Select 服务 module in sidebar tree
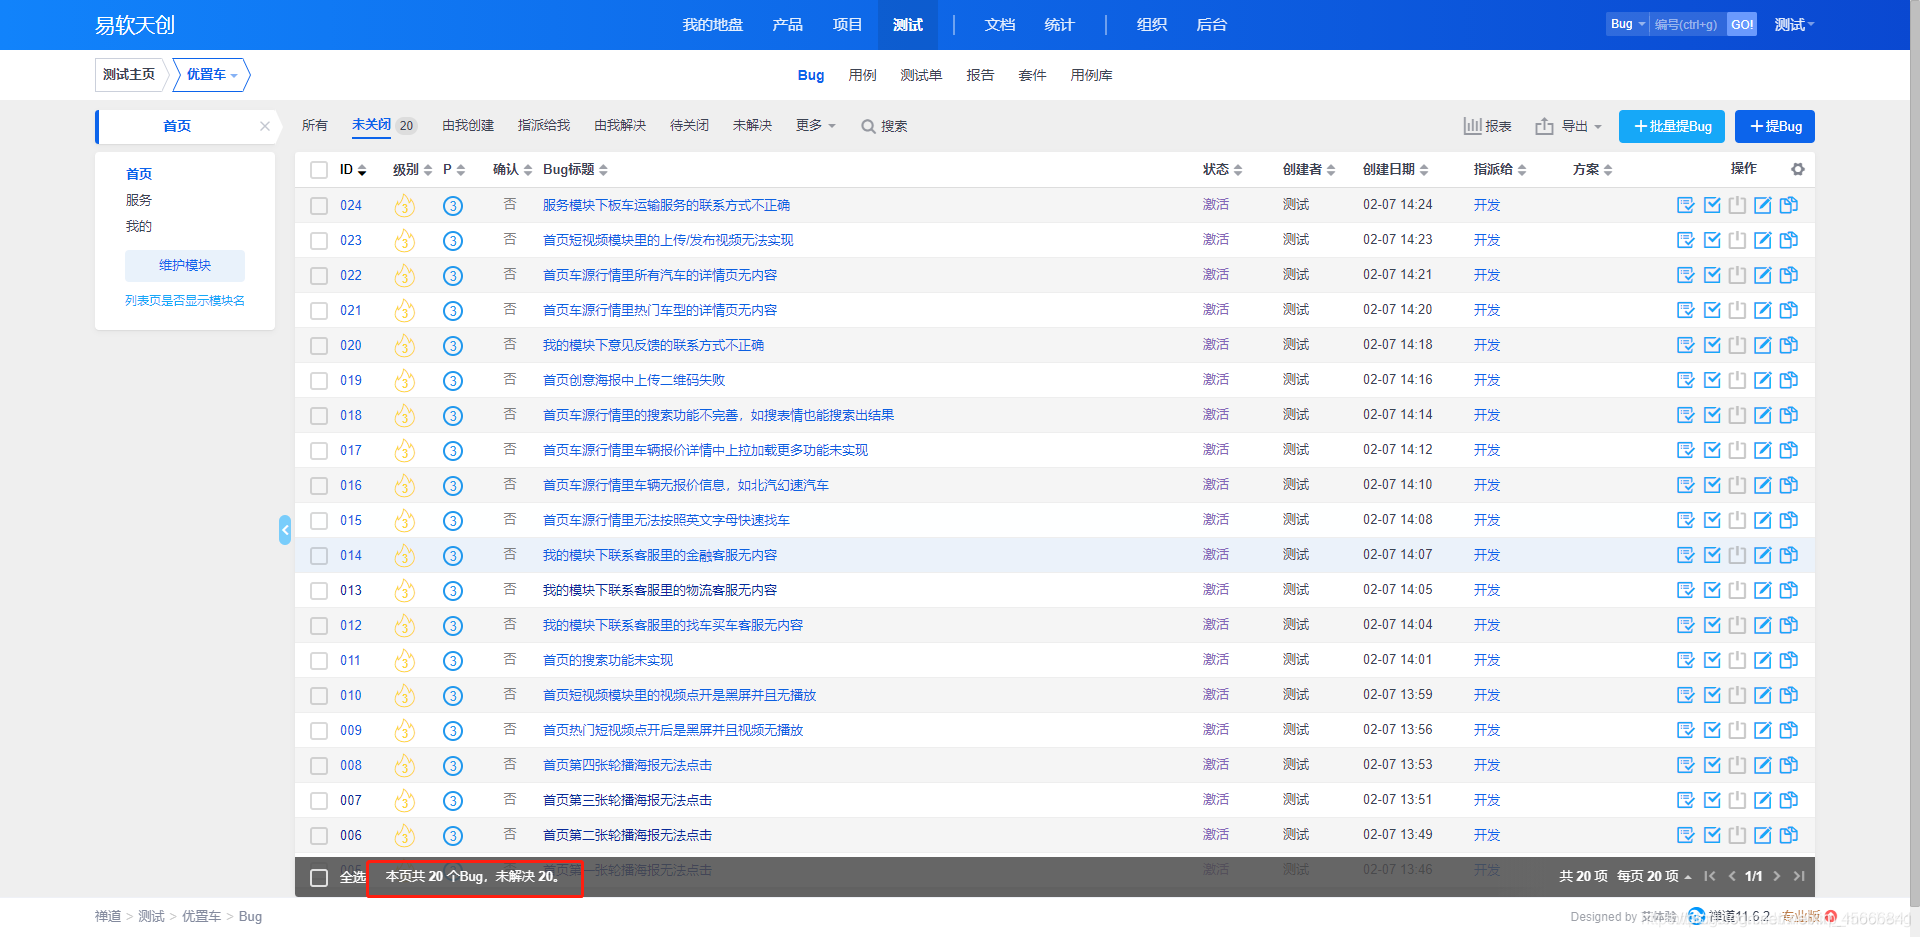Image resolution: width=1920 pixels, height=937 pixels. pos(139,200)
